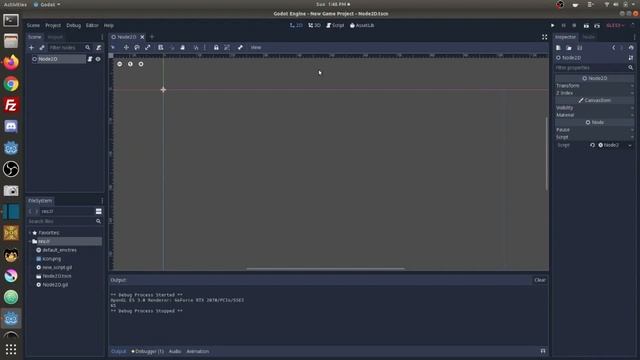Toggle smart snapping in the viewport toolbar
This screenshot has height=360, width=640.
click(196, 48)
